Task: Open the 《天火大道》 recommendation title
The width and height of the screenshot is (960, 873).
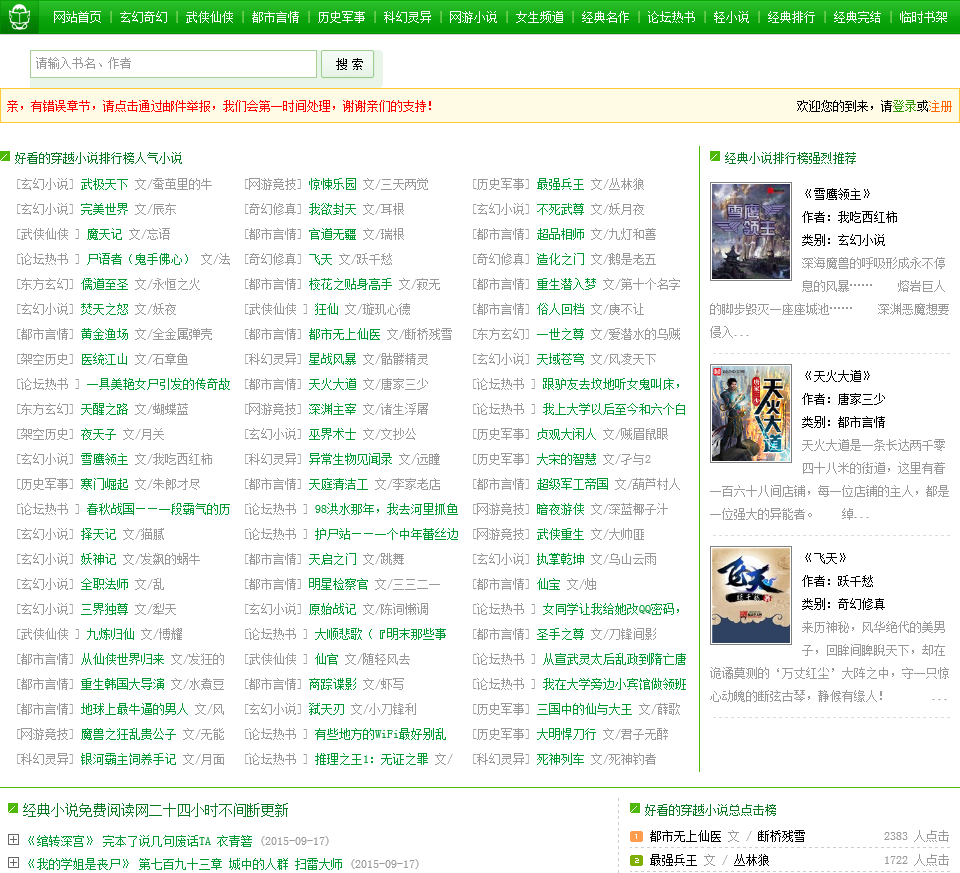Action: click(x=836, y=376)
